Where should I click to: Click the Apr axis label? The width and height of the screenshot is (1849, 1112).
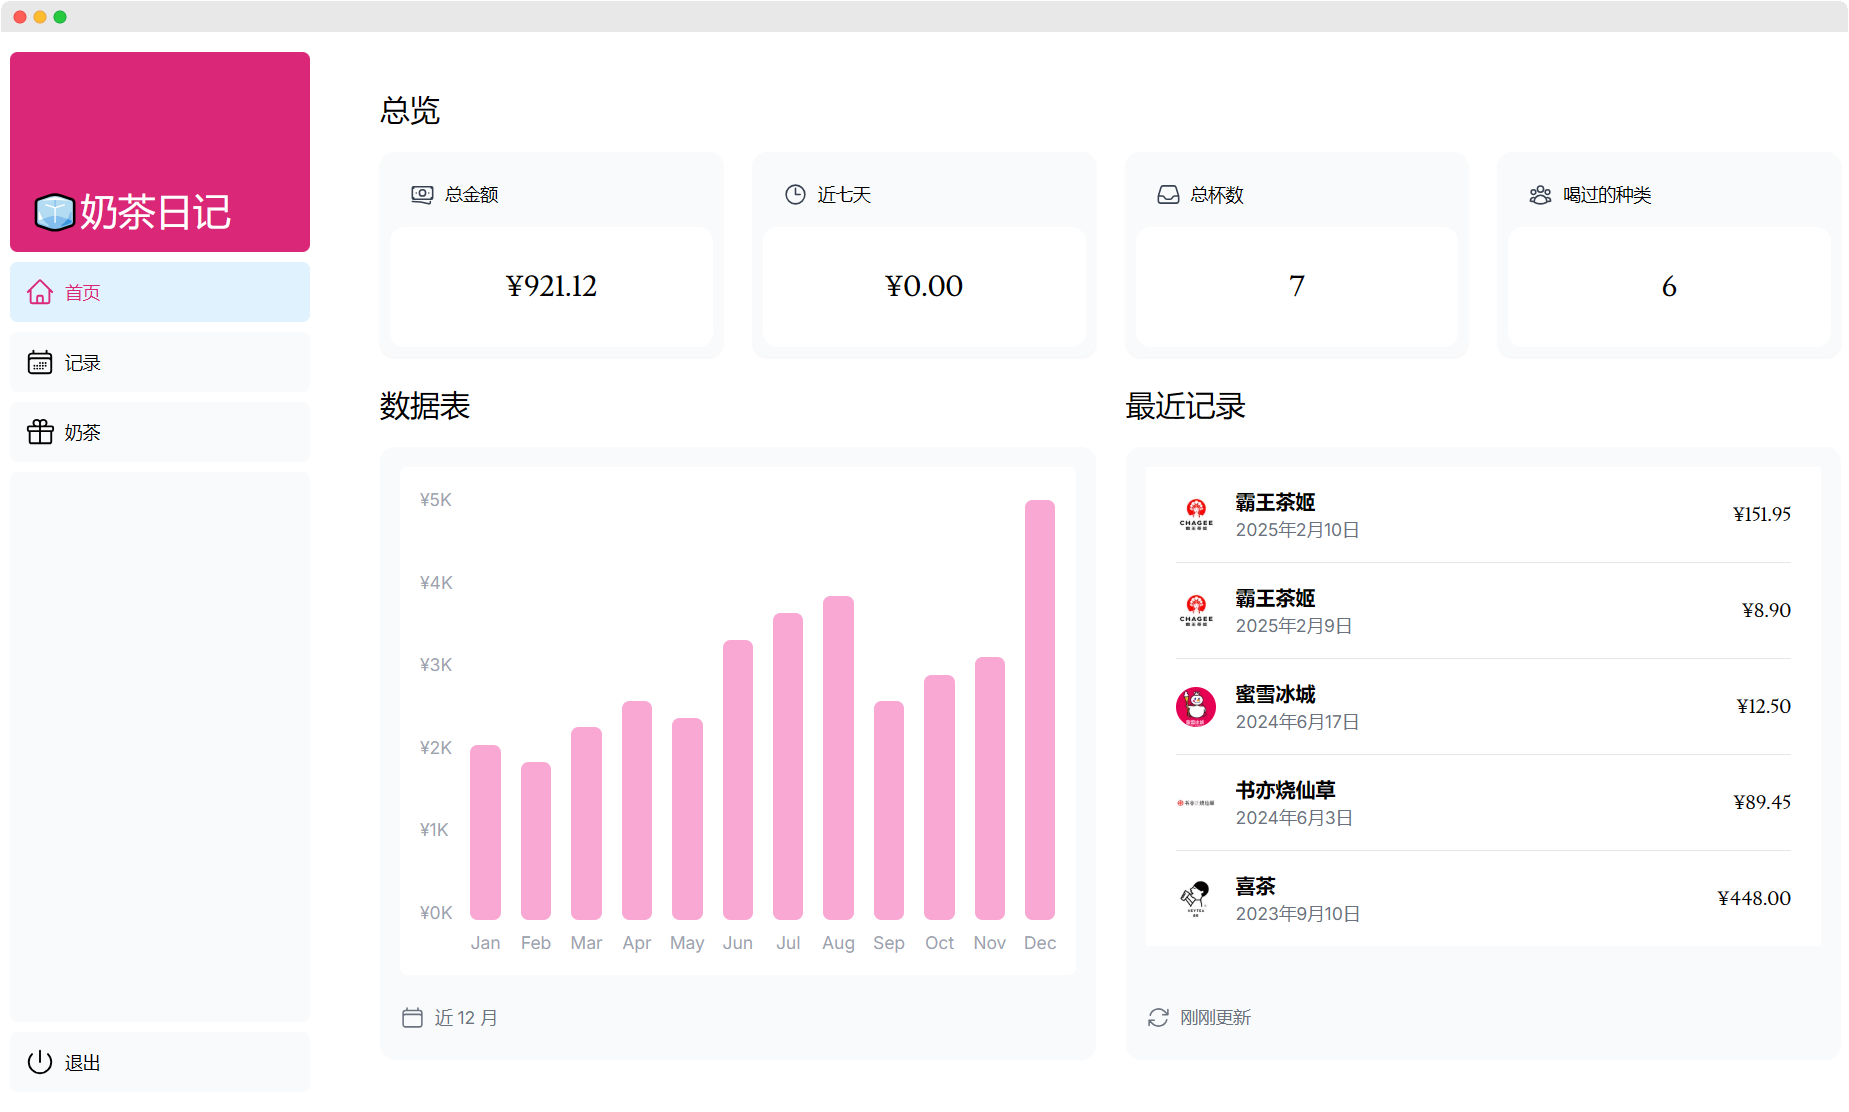(x=637, y=943)
